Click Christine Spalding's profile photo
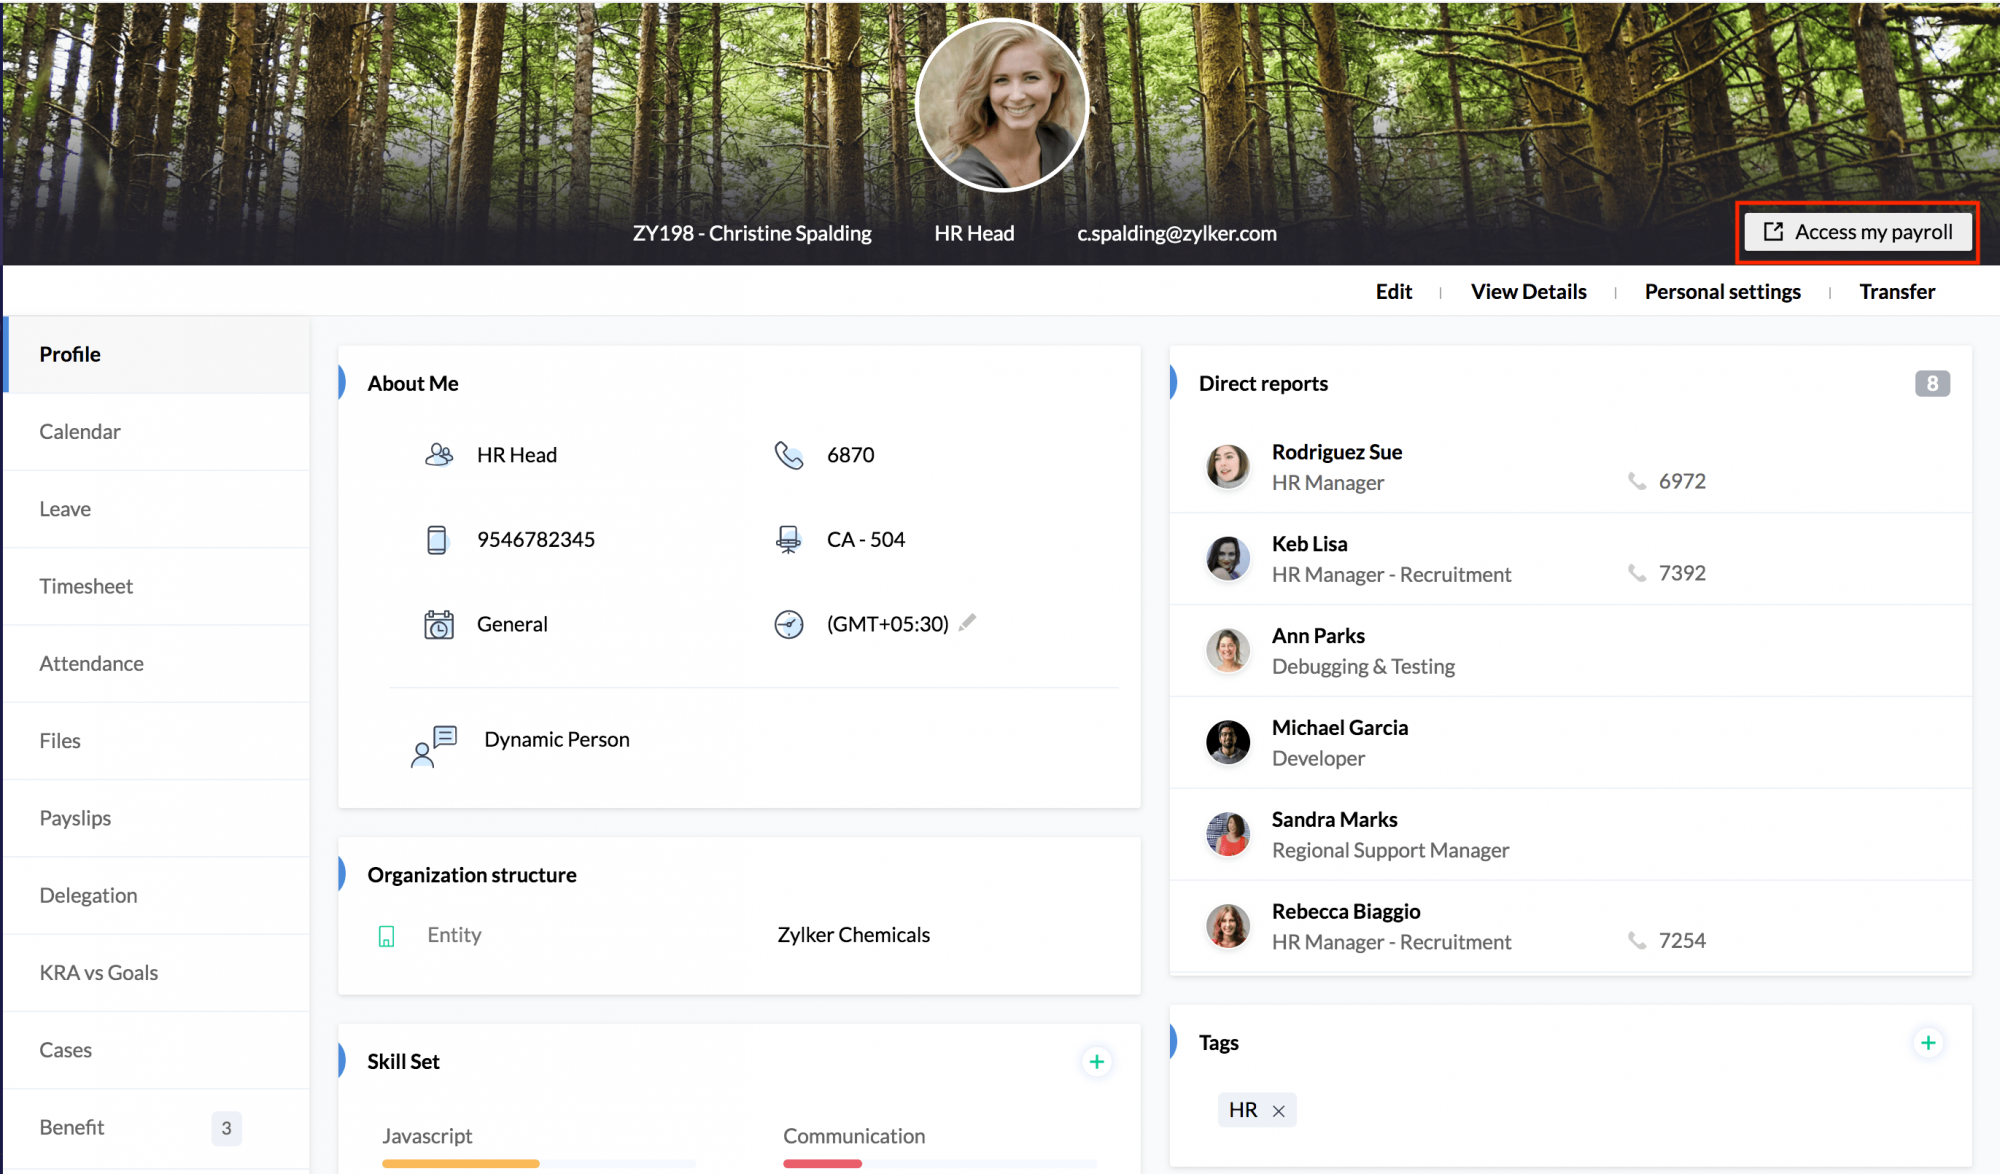Image resolution: width=2000 pixels, height=1174 pixels. 1001,105
